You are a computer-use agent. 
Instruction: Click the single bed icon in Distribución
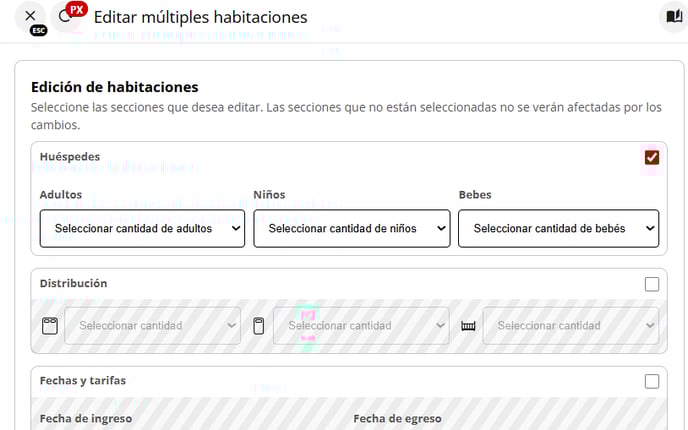(259, 326)
